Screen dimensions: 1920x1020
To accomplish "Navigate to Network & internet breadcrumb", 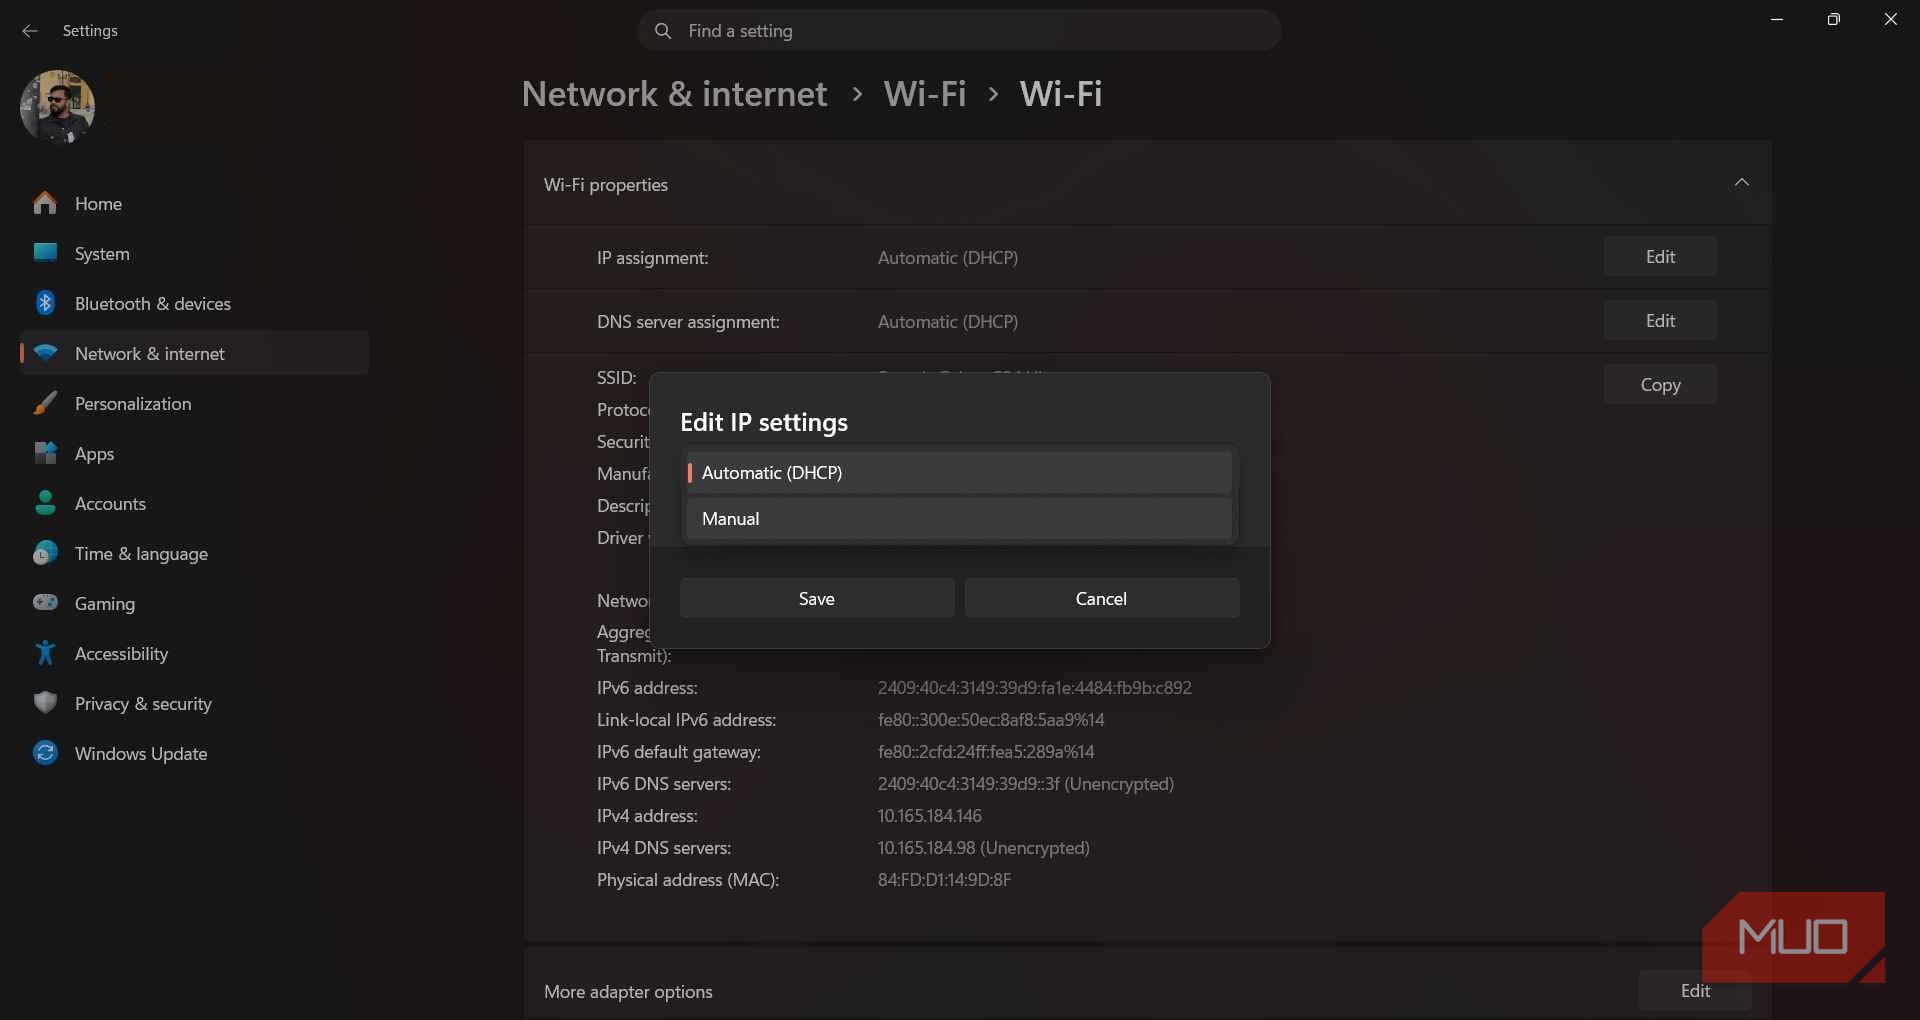I will point(674,94).
